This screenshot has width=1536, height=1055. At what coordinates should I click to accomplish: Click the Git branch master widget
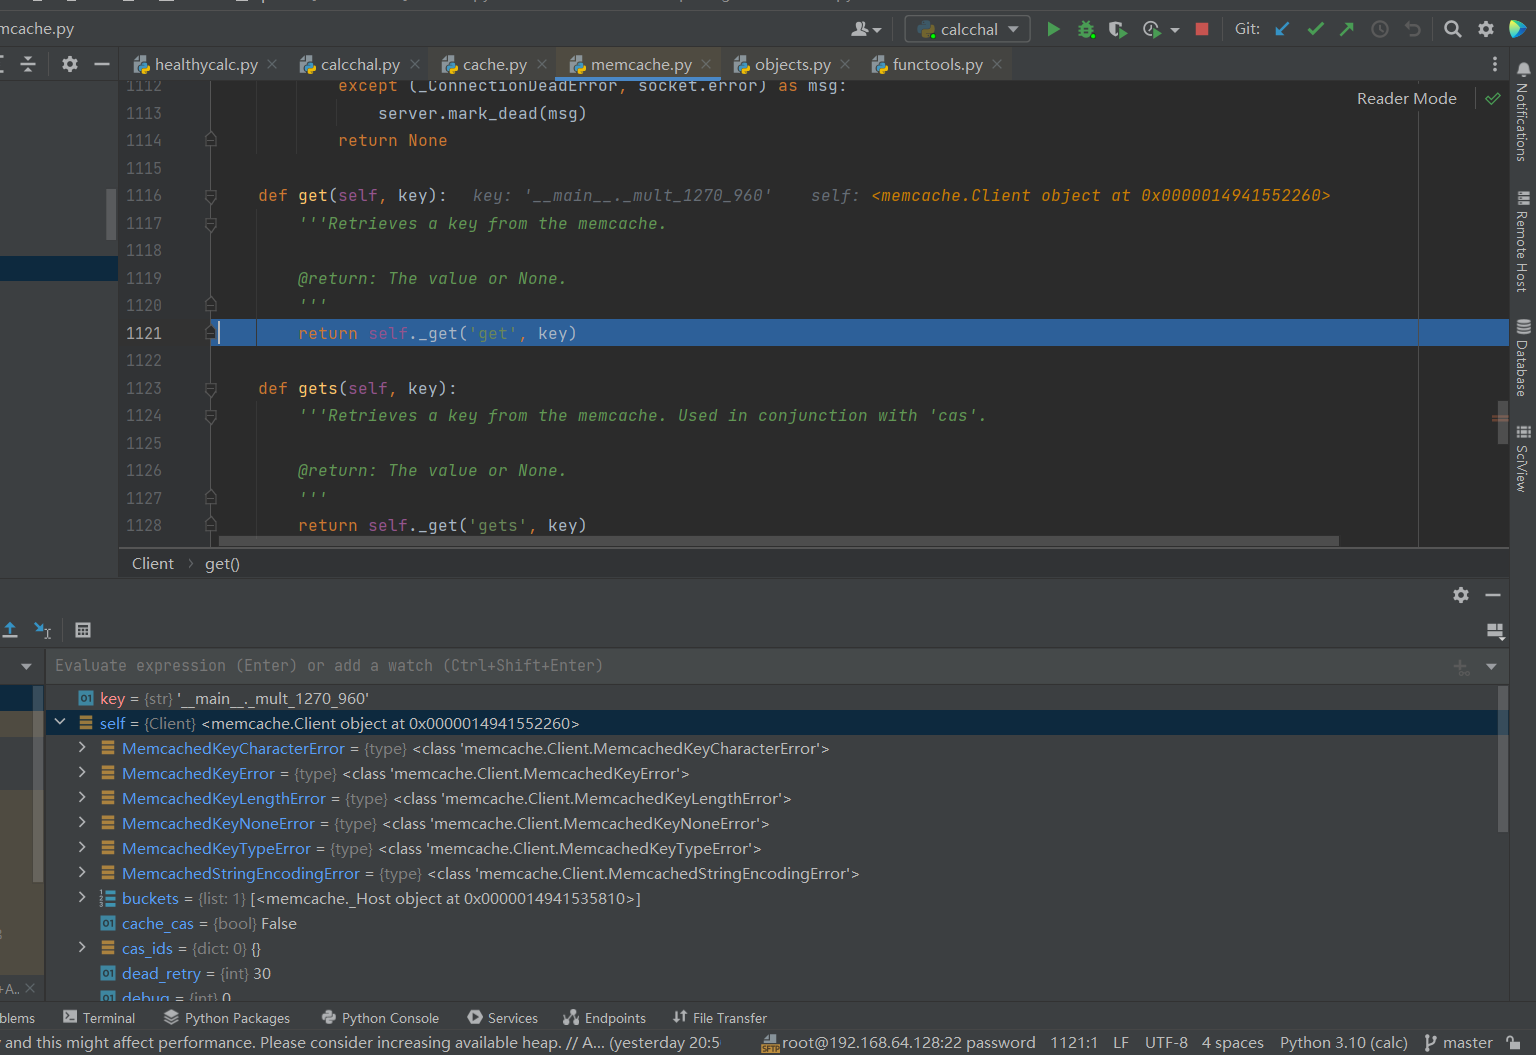coord(1458,1043)
